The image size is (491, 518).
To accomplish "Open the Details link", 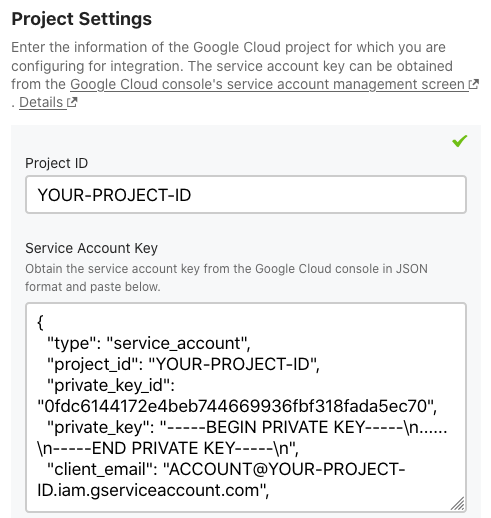I will [41, 102].
